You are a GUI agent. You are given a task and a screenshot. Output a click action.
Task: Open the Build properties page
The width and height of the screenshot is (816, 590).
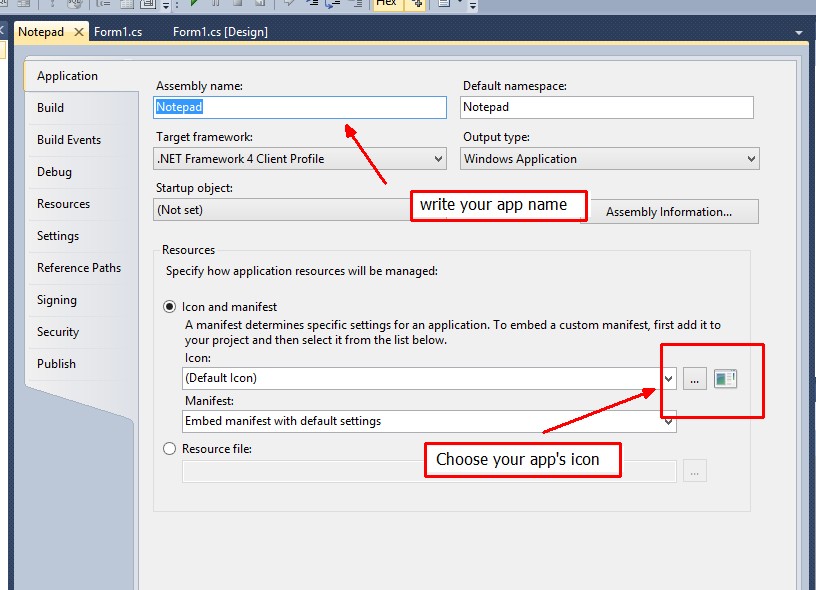coord(82,108)
